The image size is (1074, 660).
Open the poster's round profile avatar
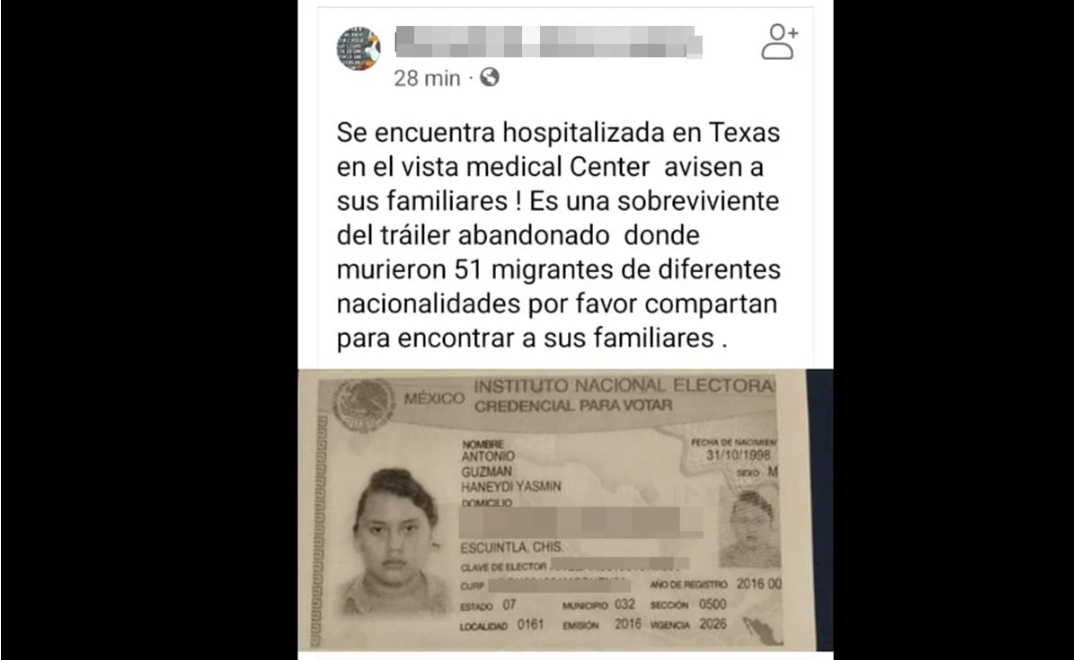358,49
